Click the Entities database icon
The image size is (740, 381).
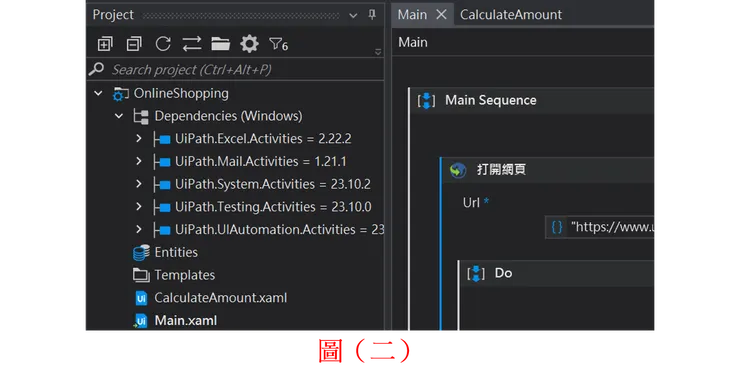click(x=141, y=253)
